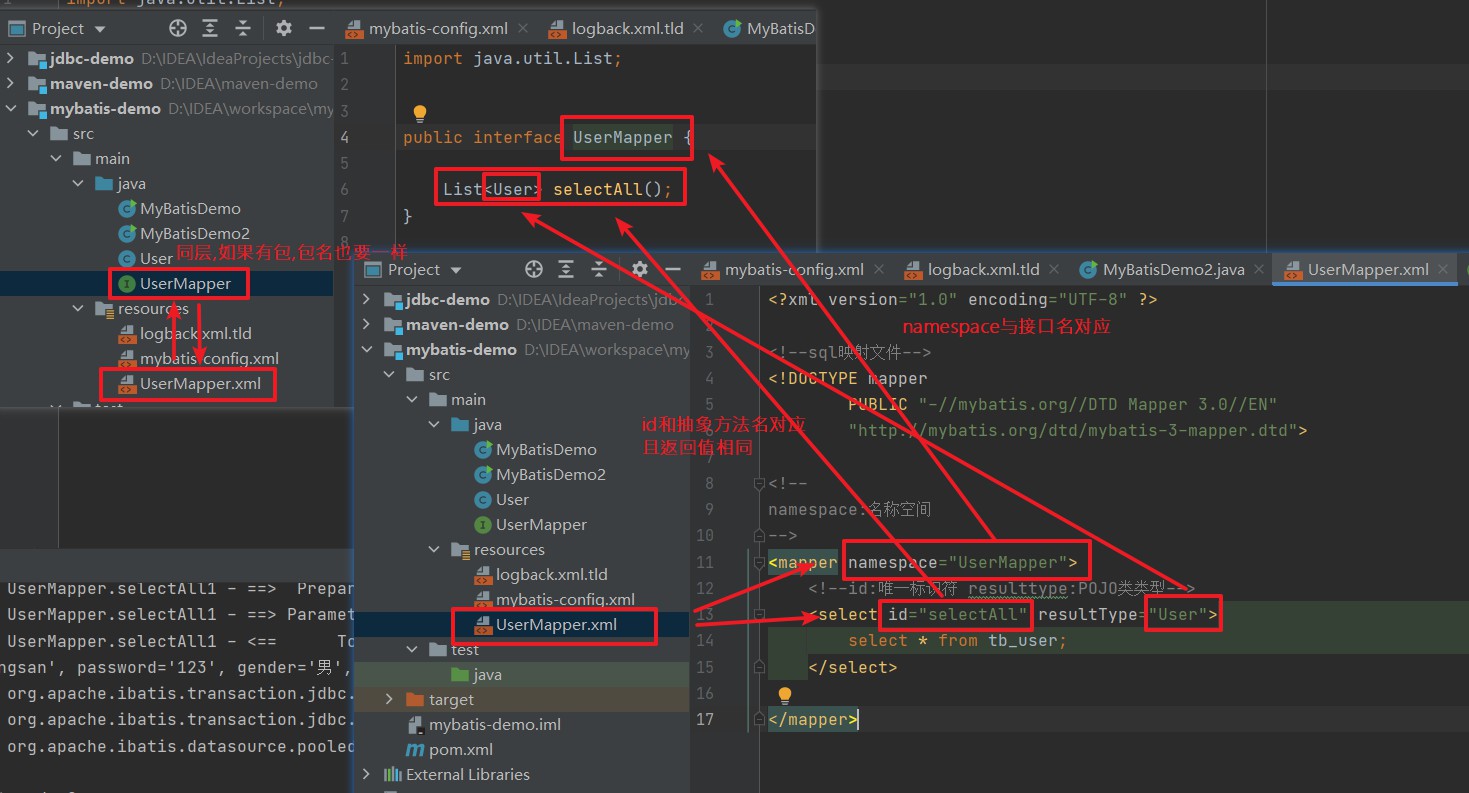Expand the target folder in the front window's tree
The image size is (1469, 793).
click(x=390, y=699)
